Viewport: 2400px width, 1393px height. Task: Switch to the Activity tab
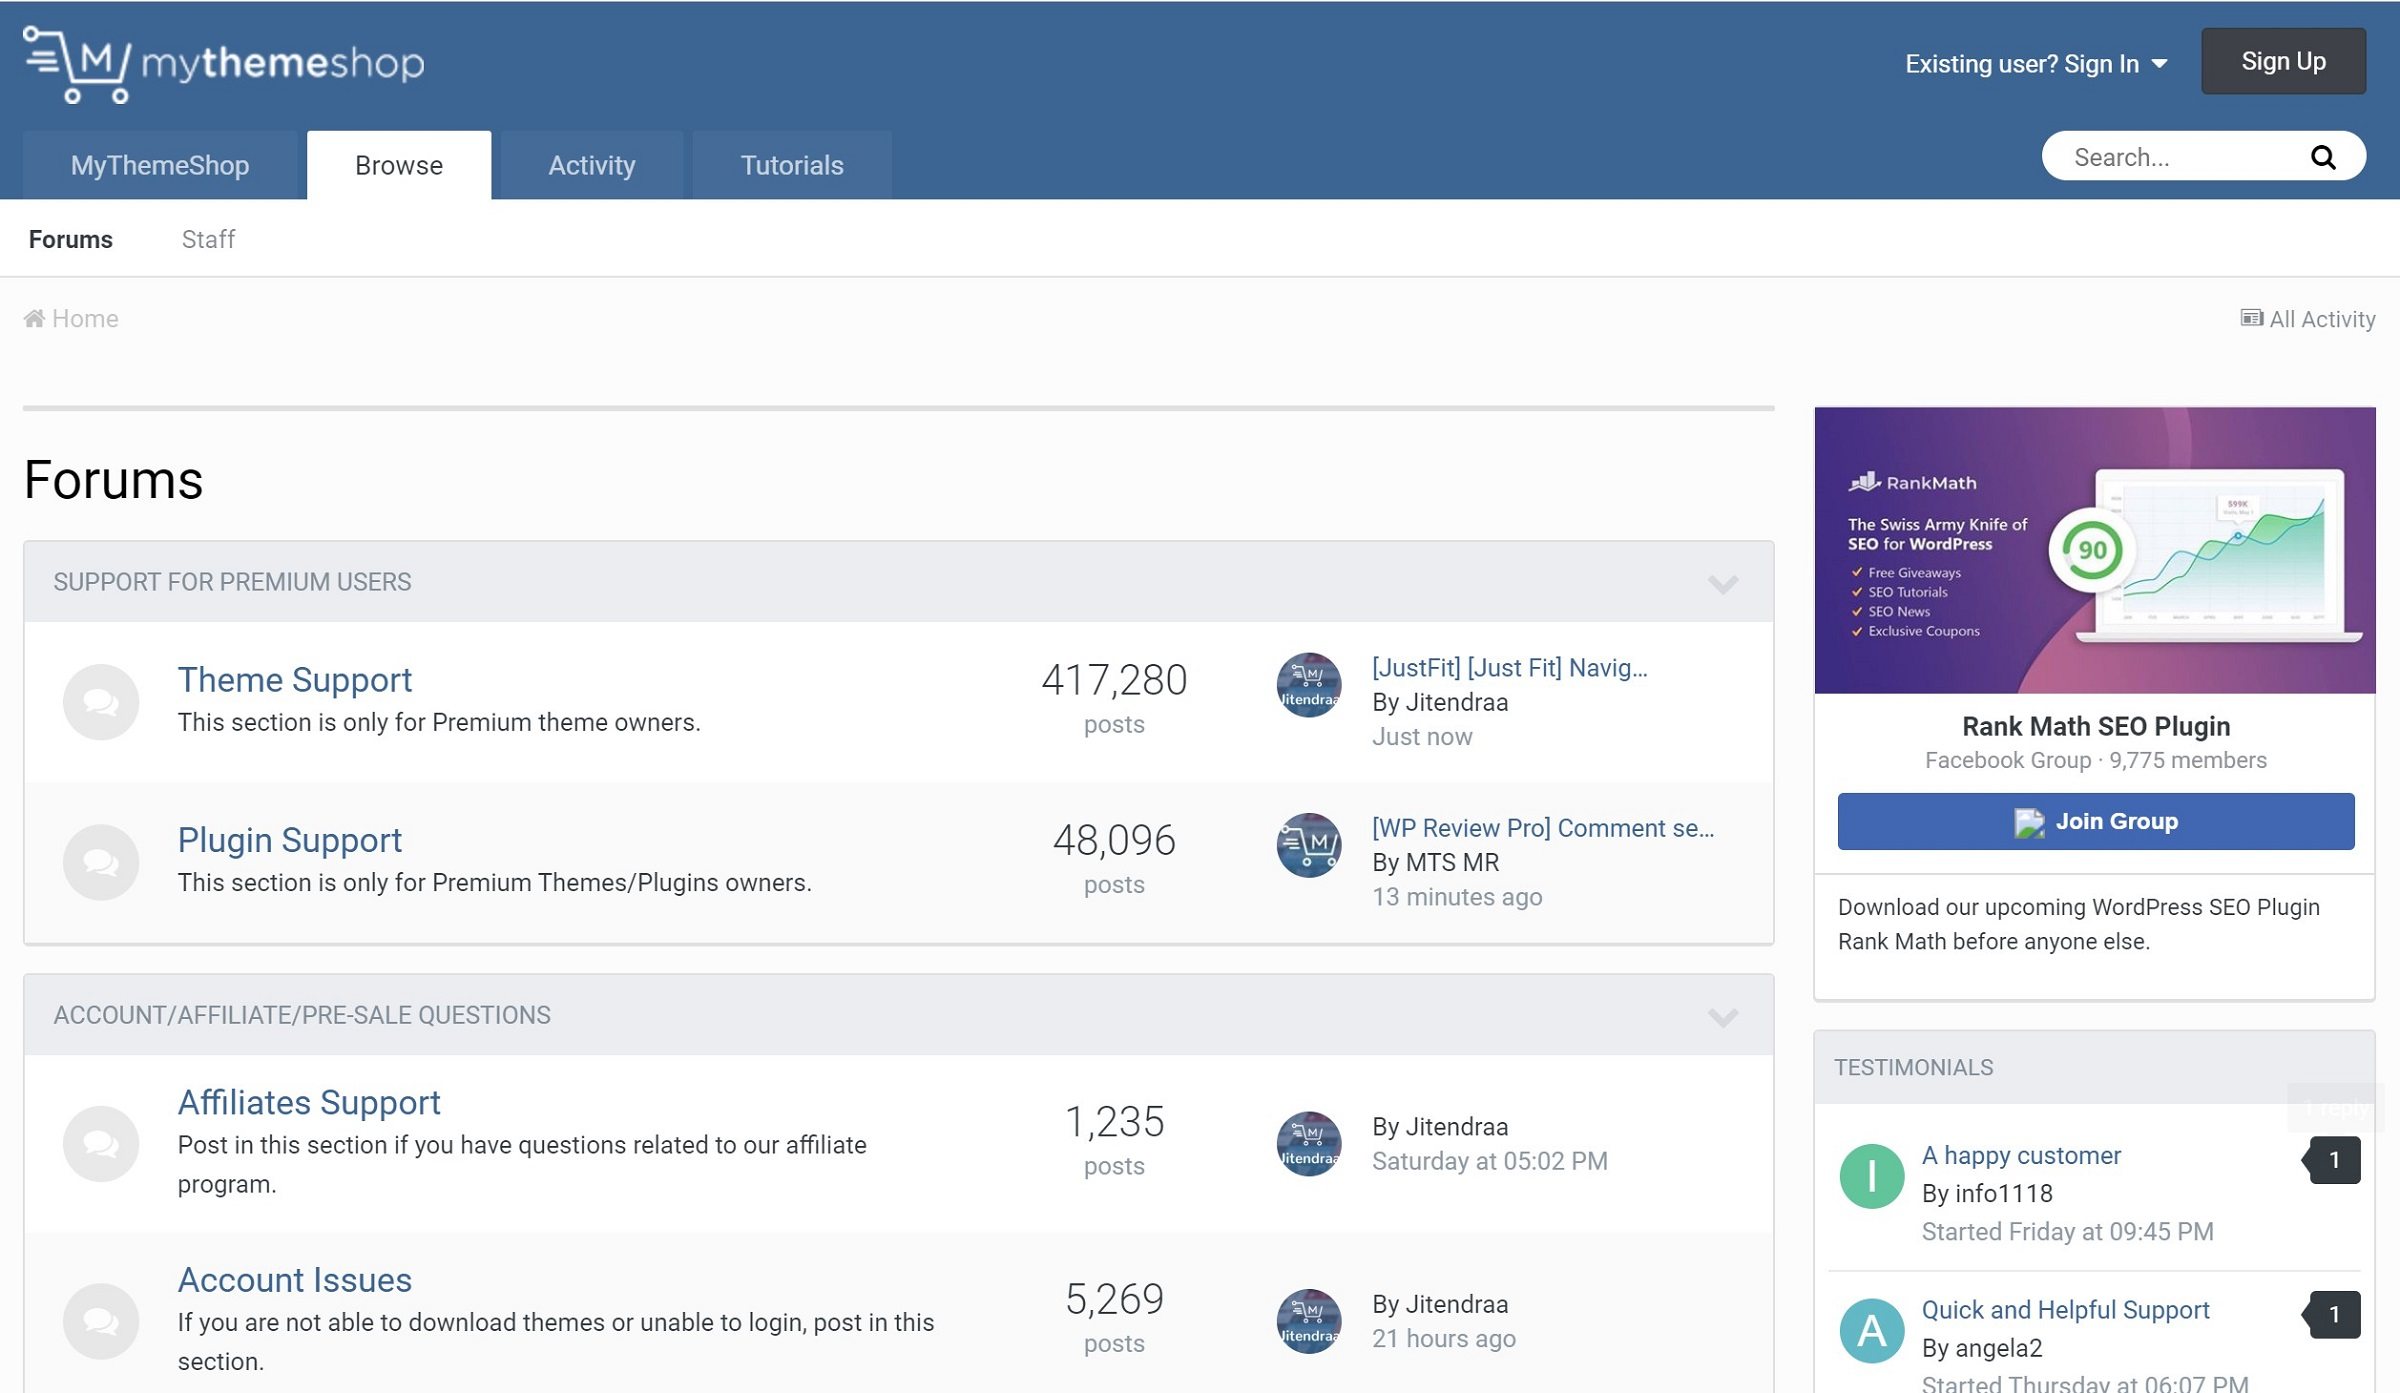[590, 164]
